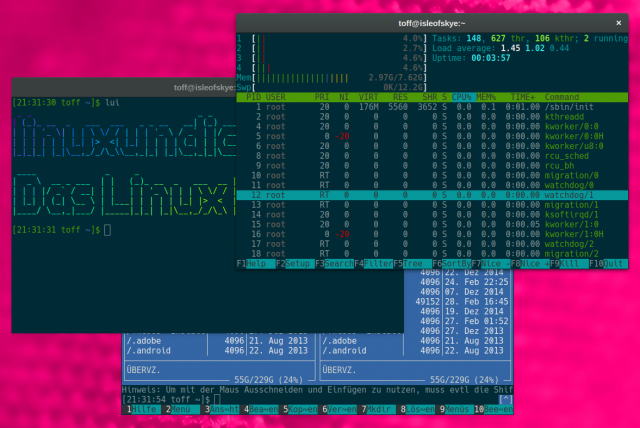Sort by the NI column header

coord(344,97)
